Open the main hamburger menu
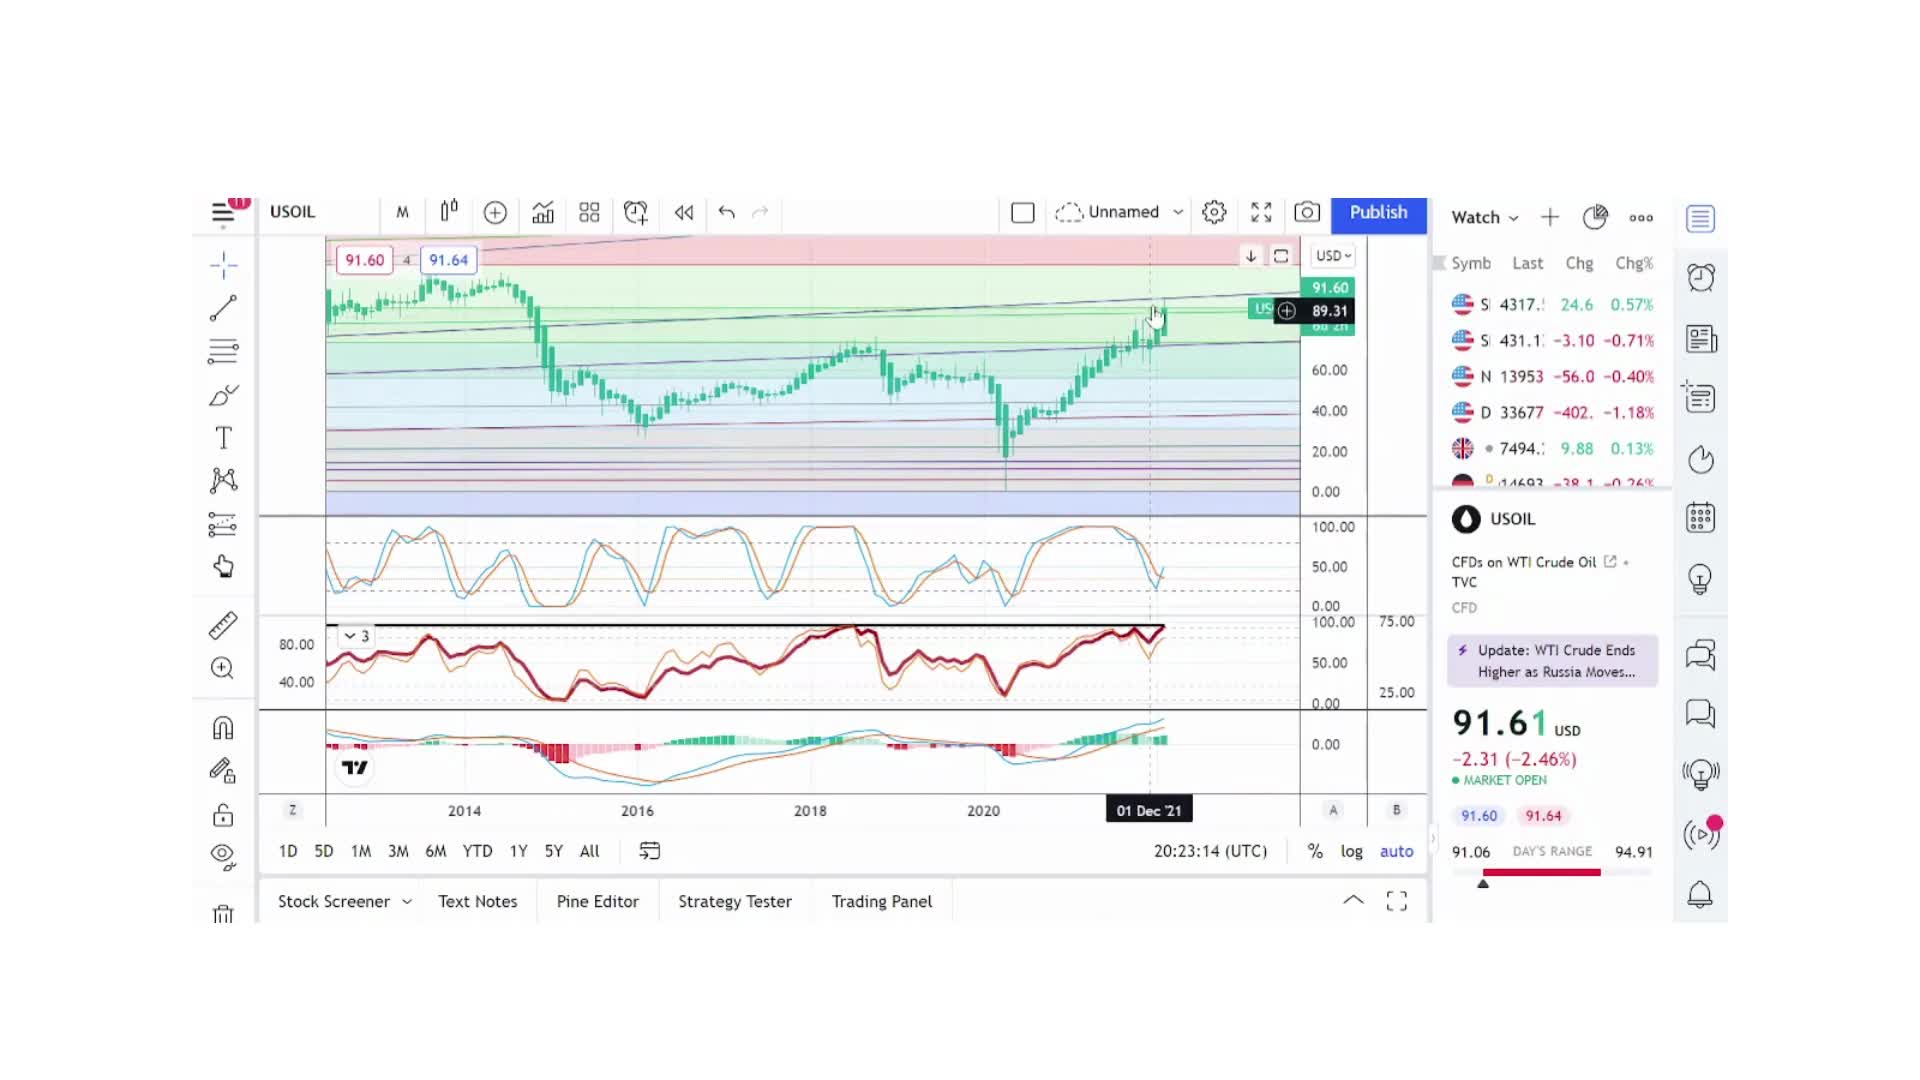This screenshot has width=1920, height=1080. pos(222,213)
